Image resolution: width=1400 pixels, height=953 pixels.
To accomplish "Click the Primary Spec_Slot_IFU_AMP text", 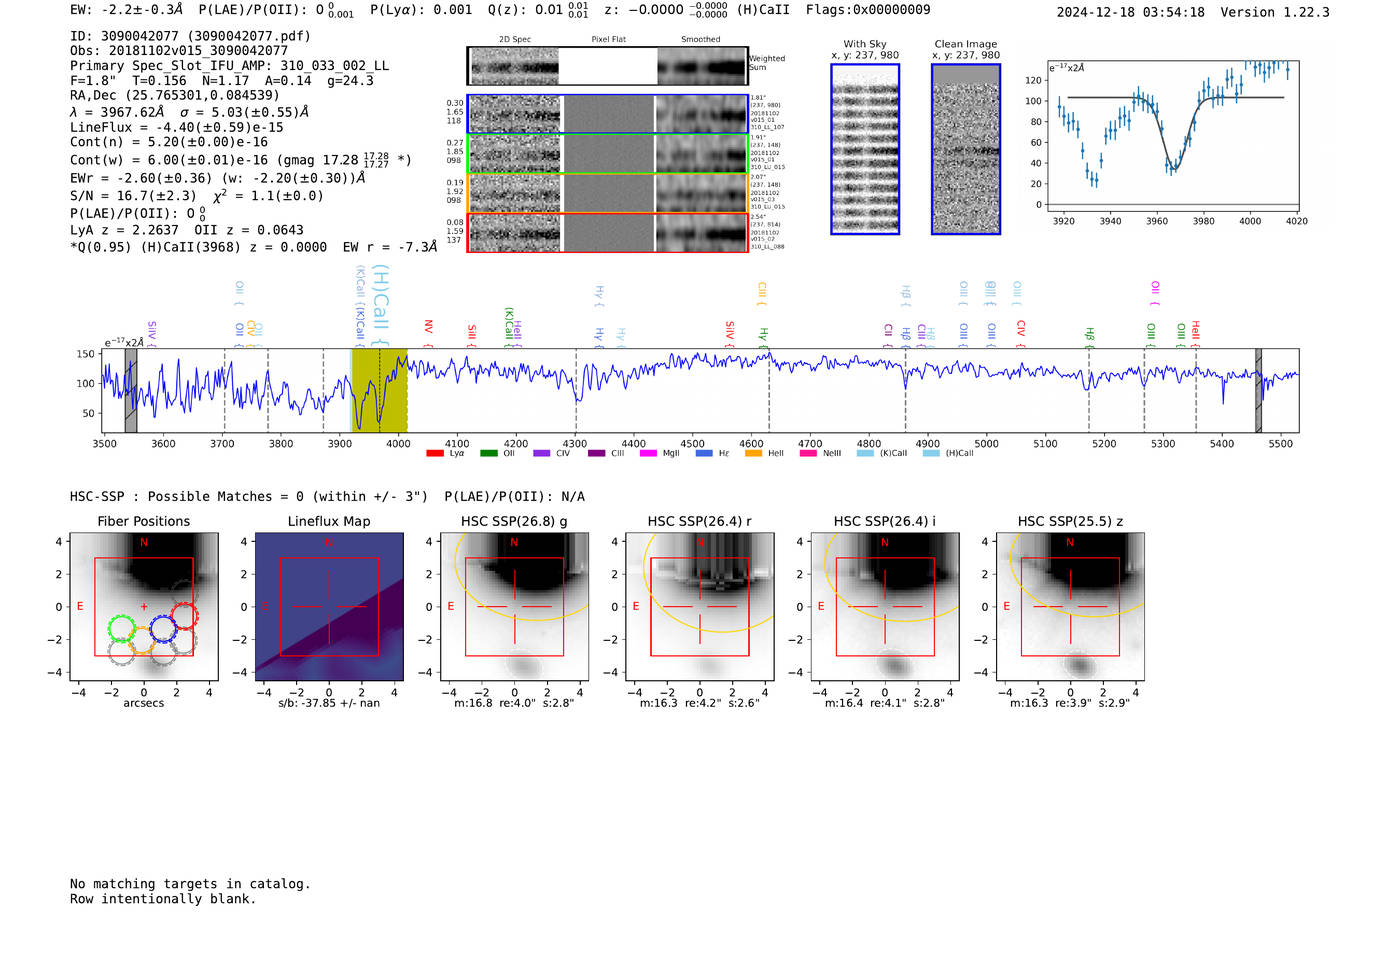I will pyautogui.click(x=230, y=66).
